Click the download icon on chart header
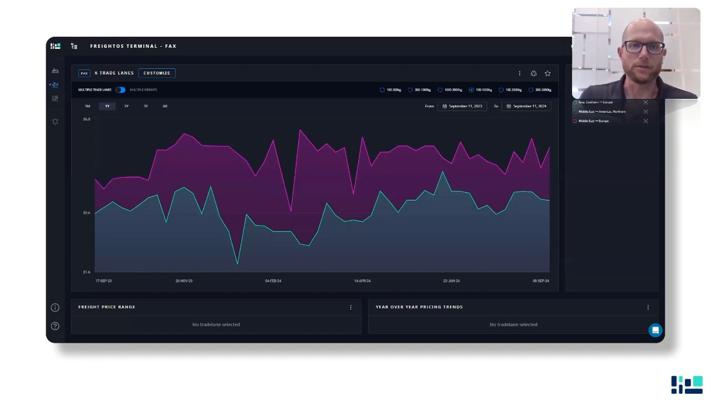This screenshot has height=400, width=711. (533, 73)
